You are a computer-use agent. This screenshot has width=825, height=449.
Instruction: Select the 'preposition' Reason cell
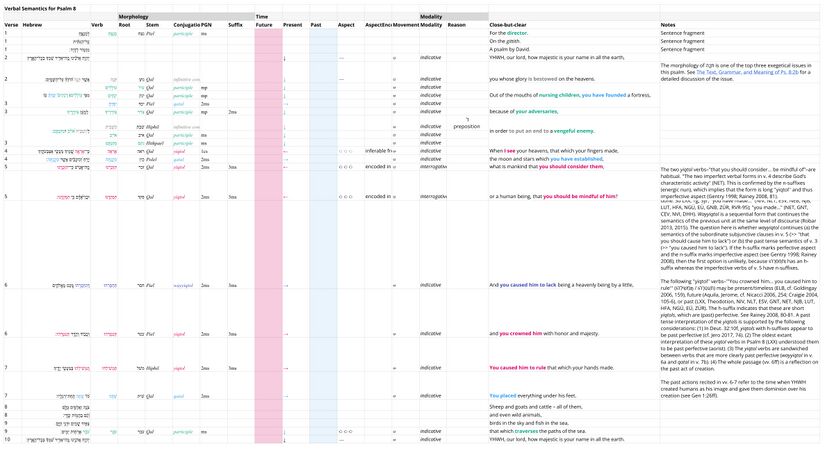tap(467, 127)
